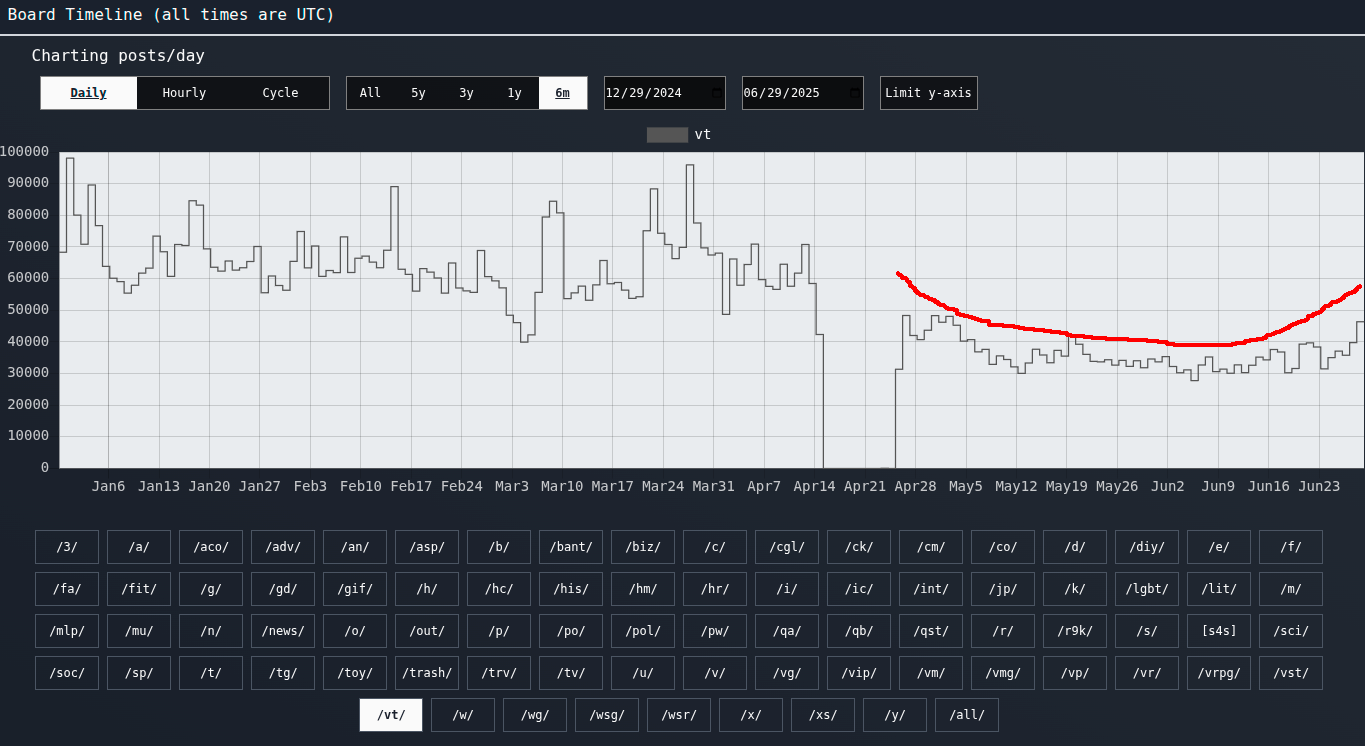Click the active /vt/ board button
The image size is (1365, 746).
coord(391,715)
